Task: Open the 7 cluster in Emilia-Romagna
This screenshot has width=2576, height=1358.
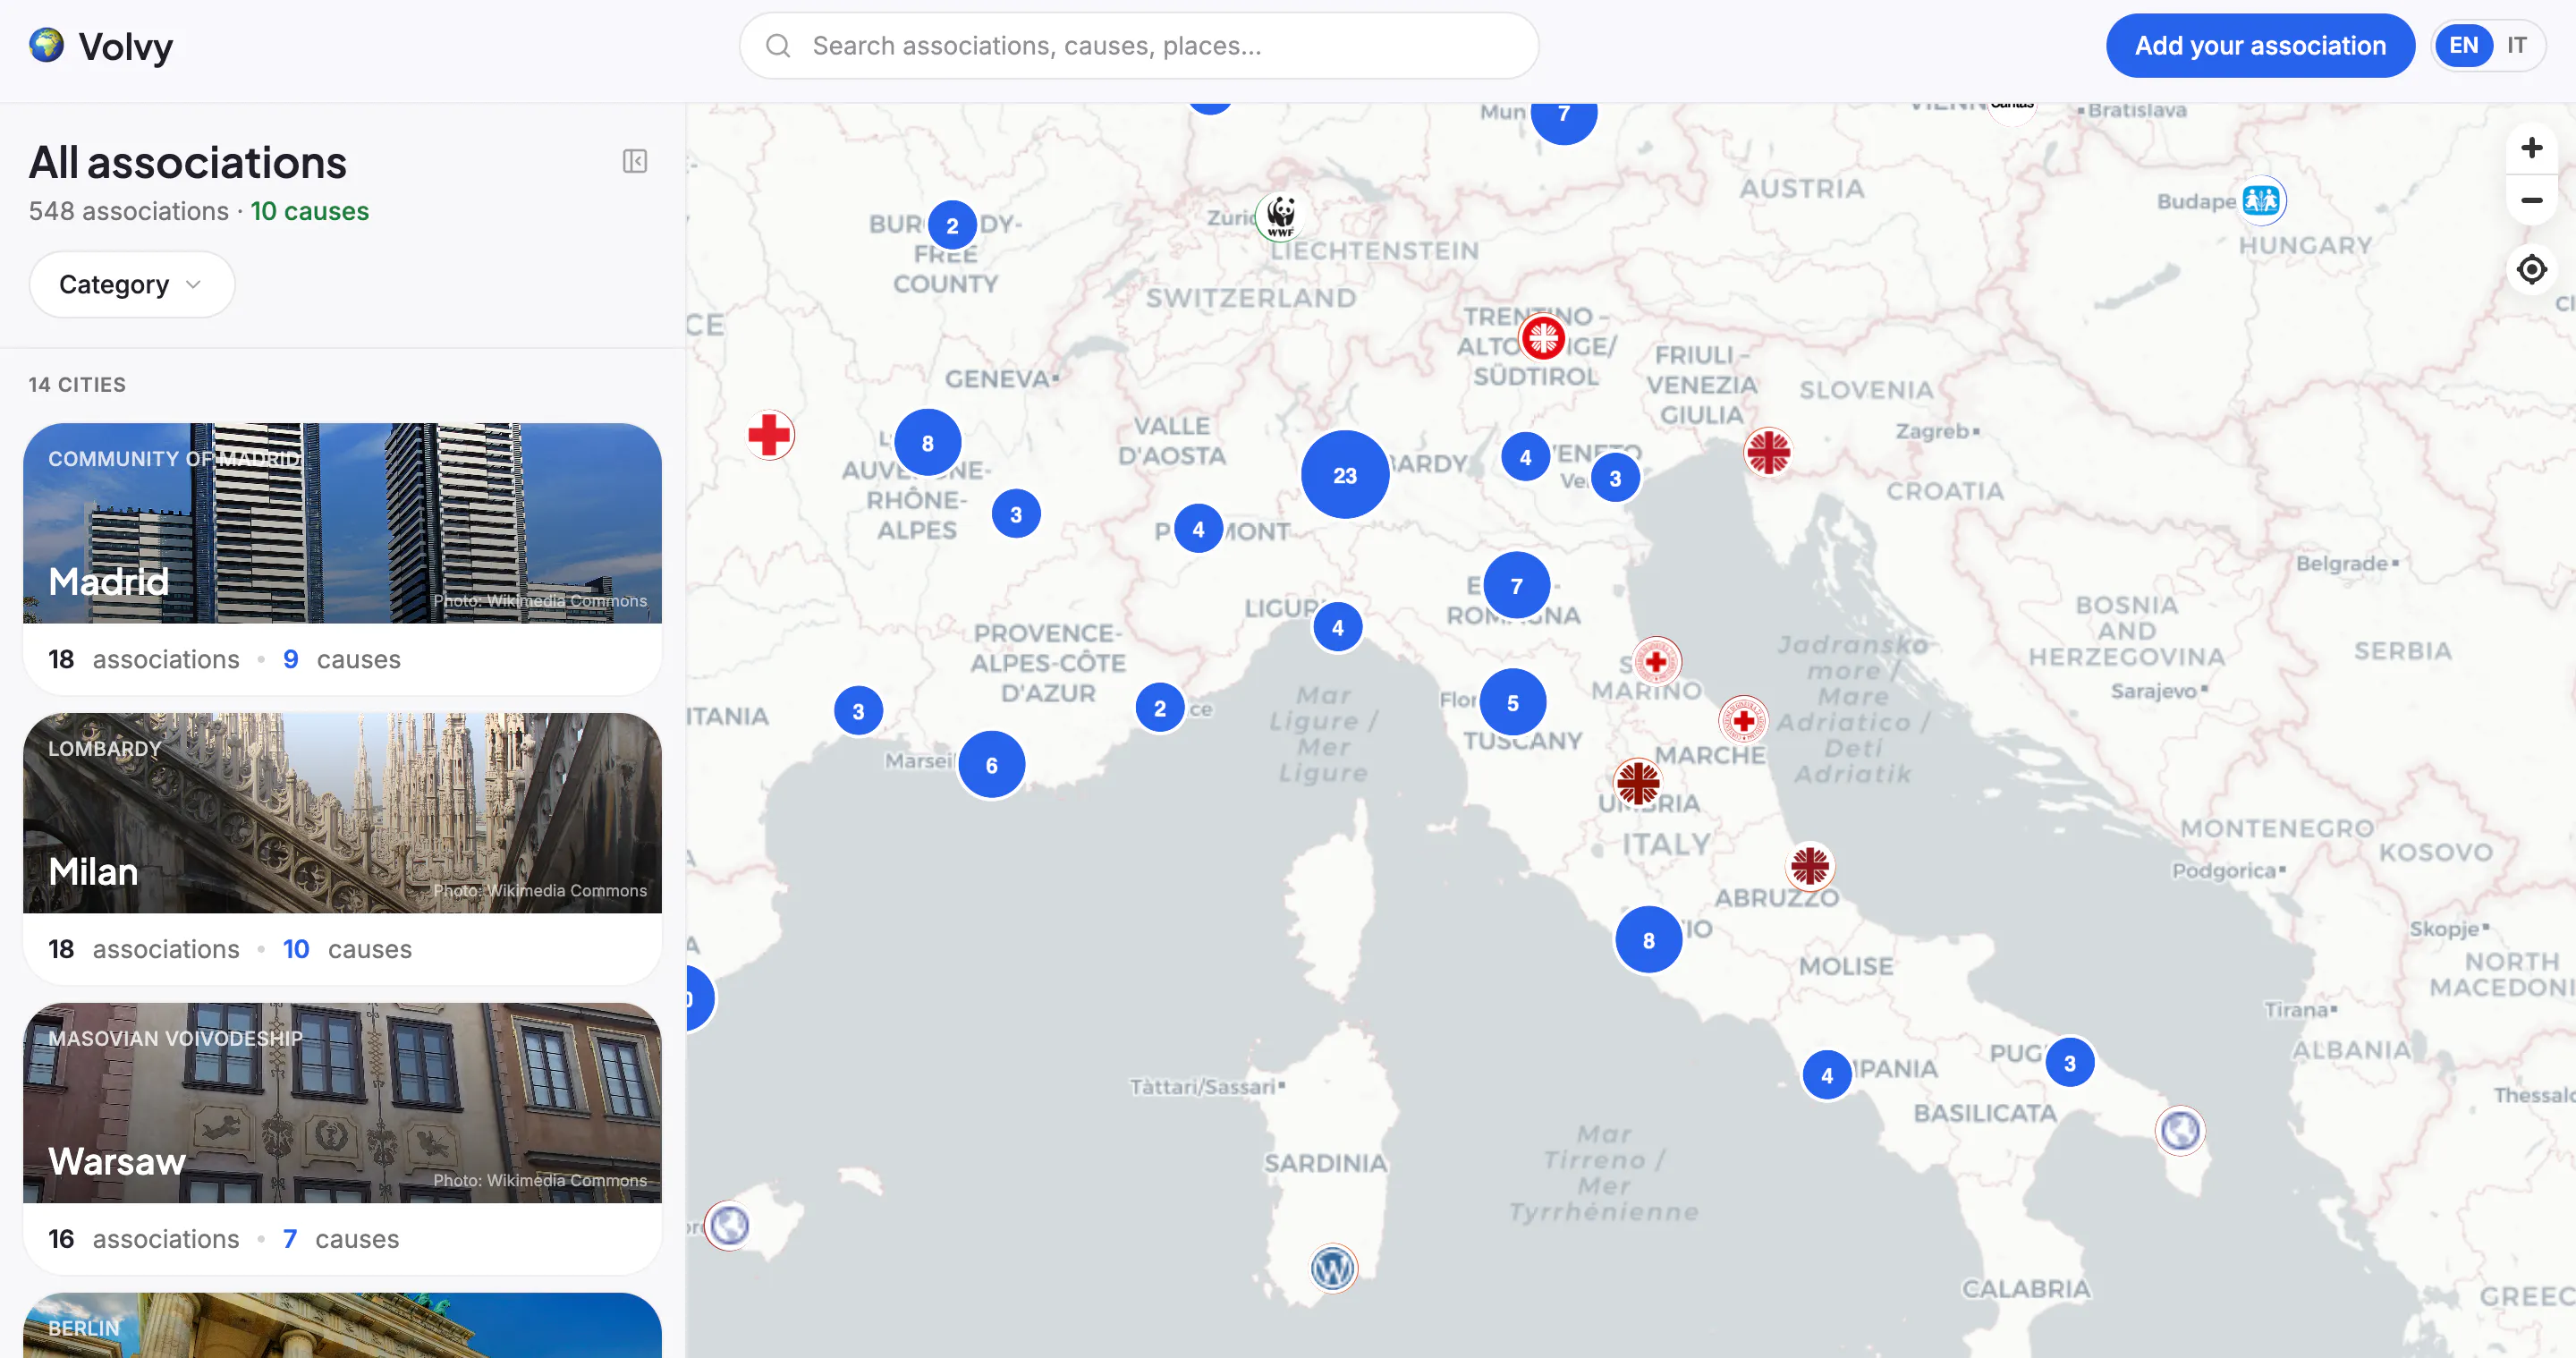Action: [1516, 586]
